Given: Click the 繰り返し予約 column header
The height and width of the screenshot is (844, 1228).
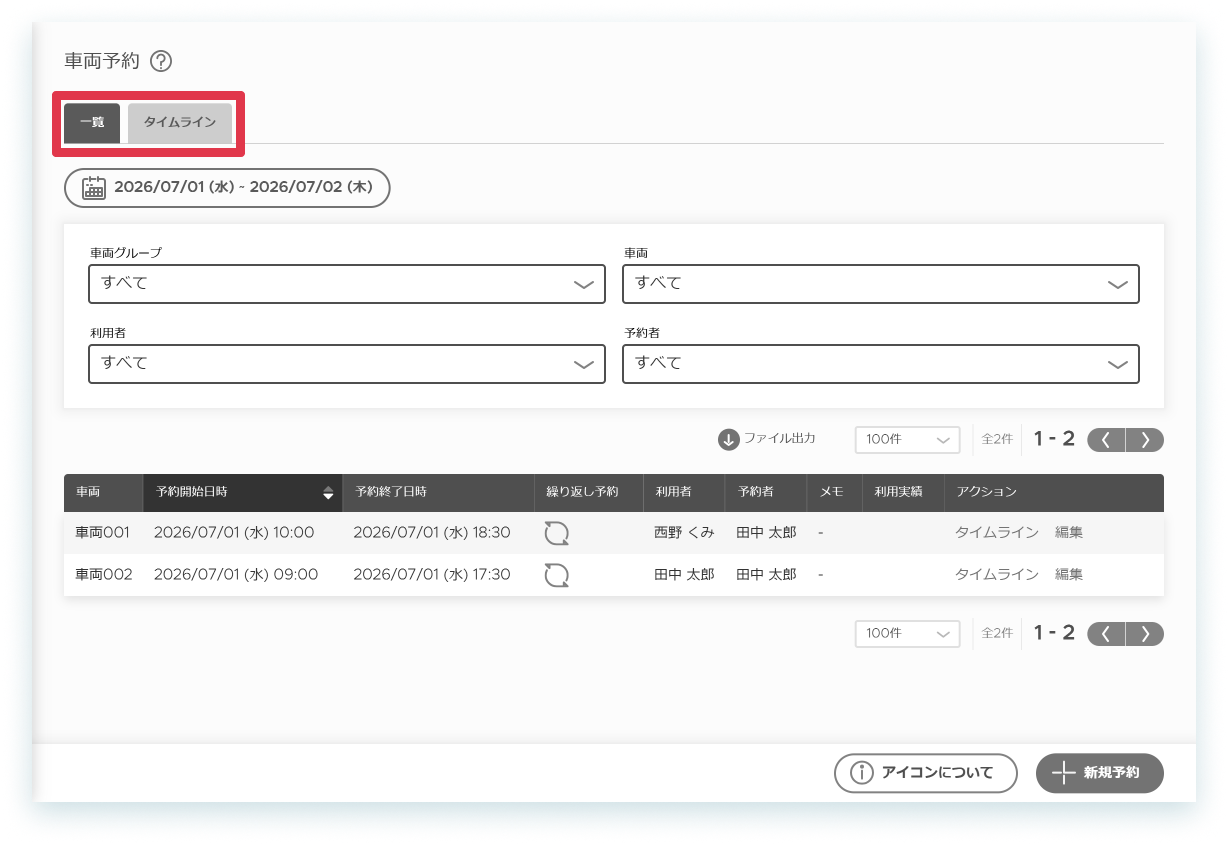Looking at the screenshot, I should pyautogui.click(x=589, y=492).
